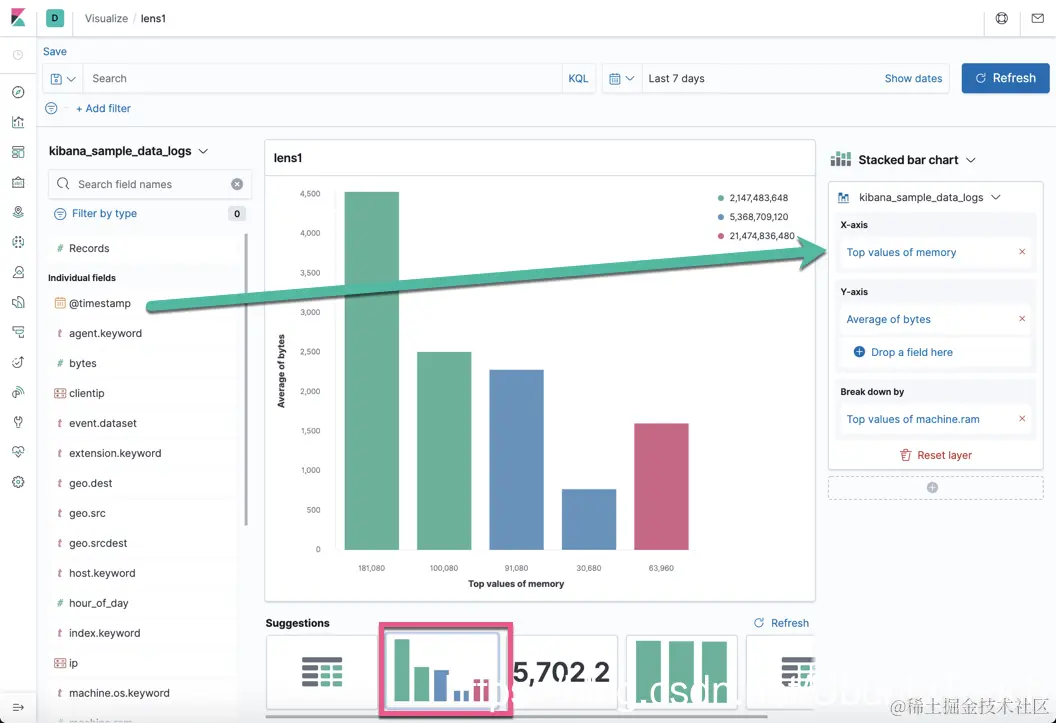The width and height of the screenshot is (1056, 723).
Task: Remove Top values of memory dimension
Action: tap(1022, 252)
